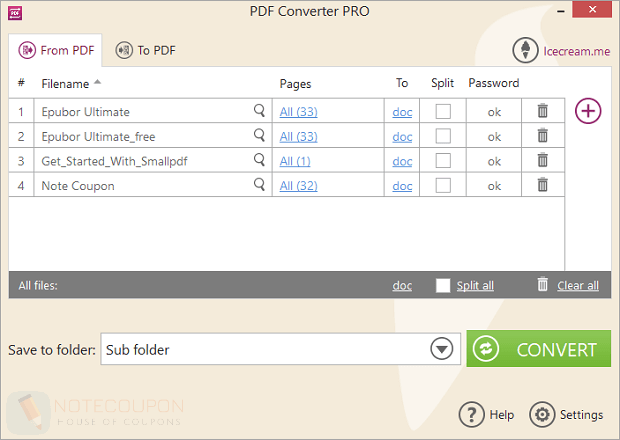Open the All (32) pages link
620x440 pixels.
click(x=299, y=186)
